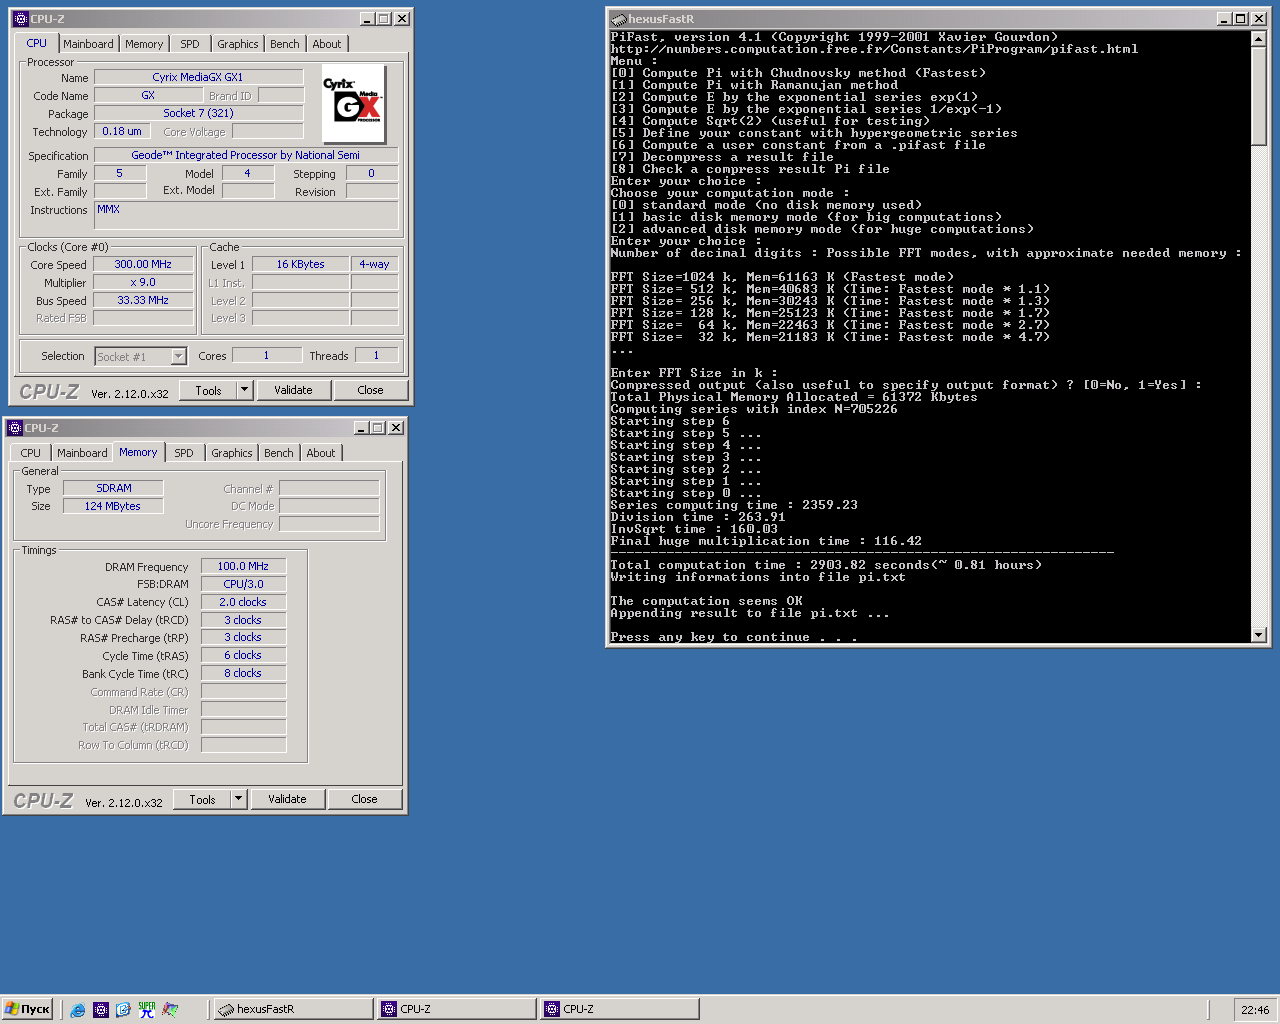Image resolution: width=1280 pixels, height=1024 pixels.
Task: Click Close button in CPU-Z processor window
Action: pyautogui.click(x=370, y=391)
